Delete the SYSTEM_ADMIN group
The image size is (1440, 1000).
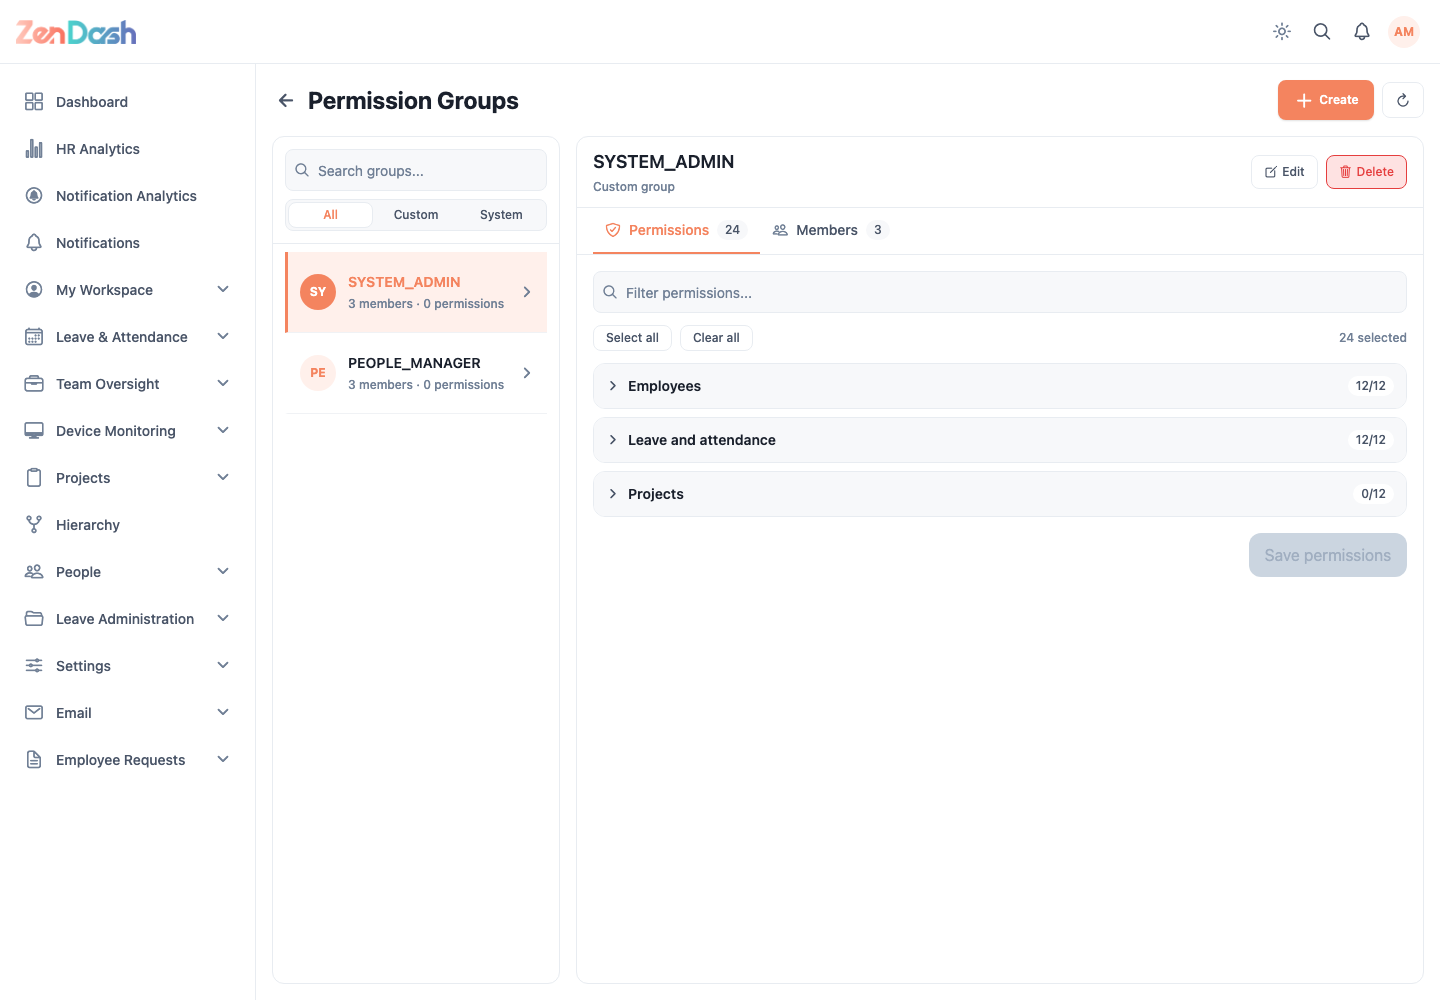(x=1366, y=172)
